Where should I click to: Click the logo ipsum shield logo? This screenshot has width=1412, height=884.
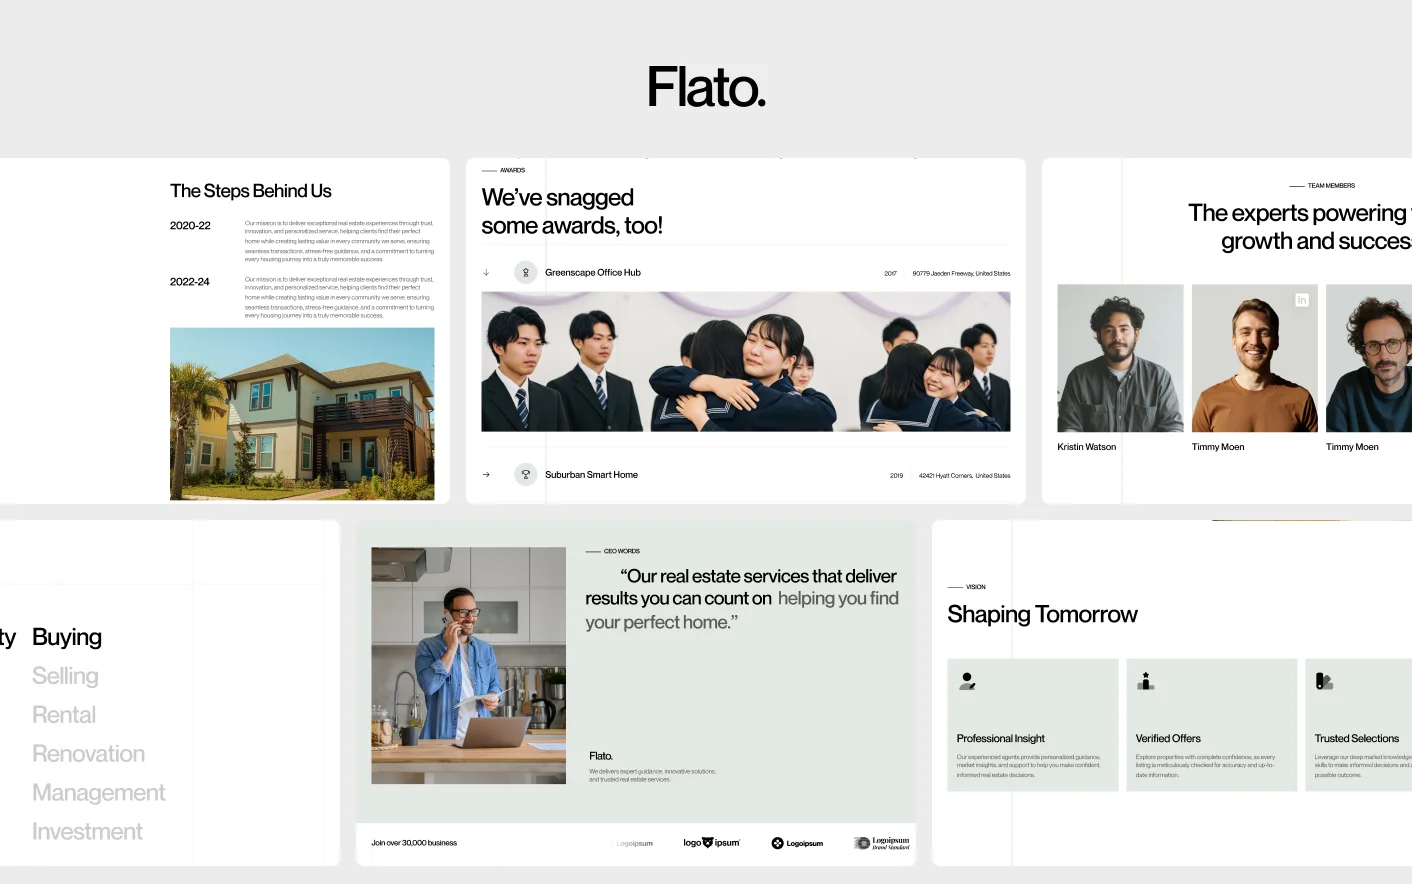pyautogui.click(x=711, y=843)
